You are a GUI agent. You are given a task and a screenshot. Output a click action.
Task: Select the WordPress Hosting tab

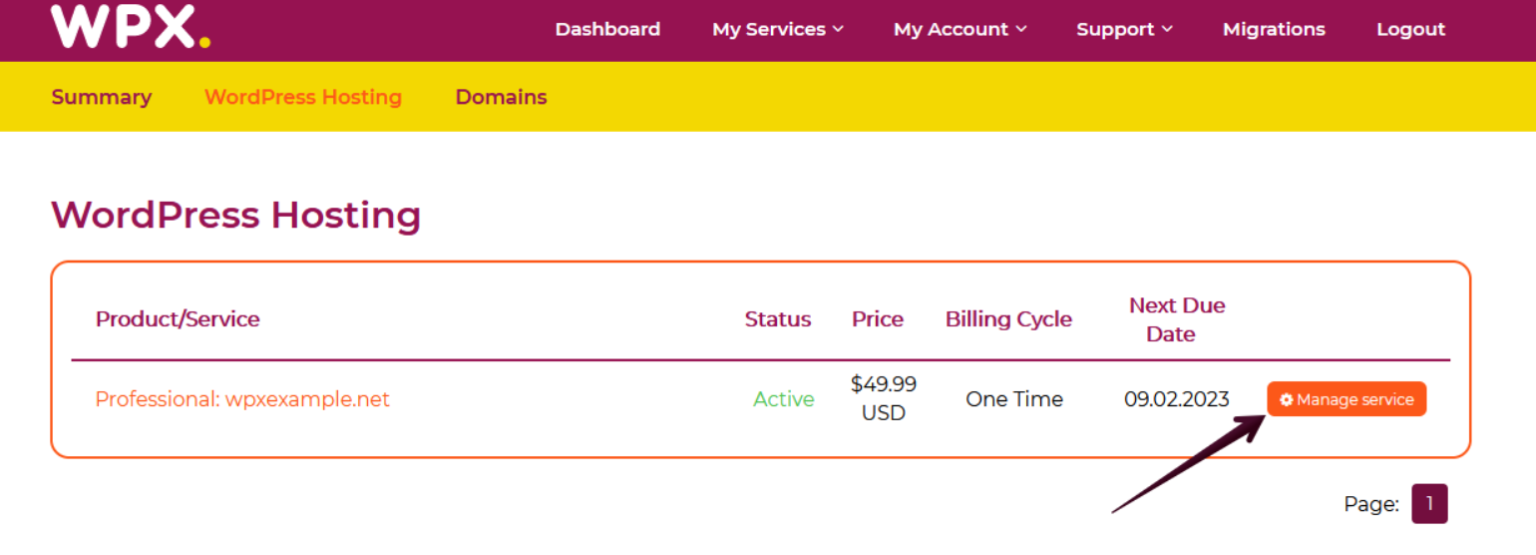click(303, 97)
